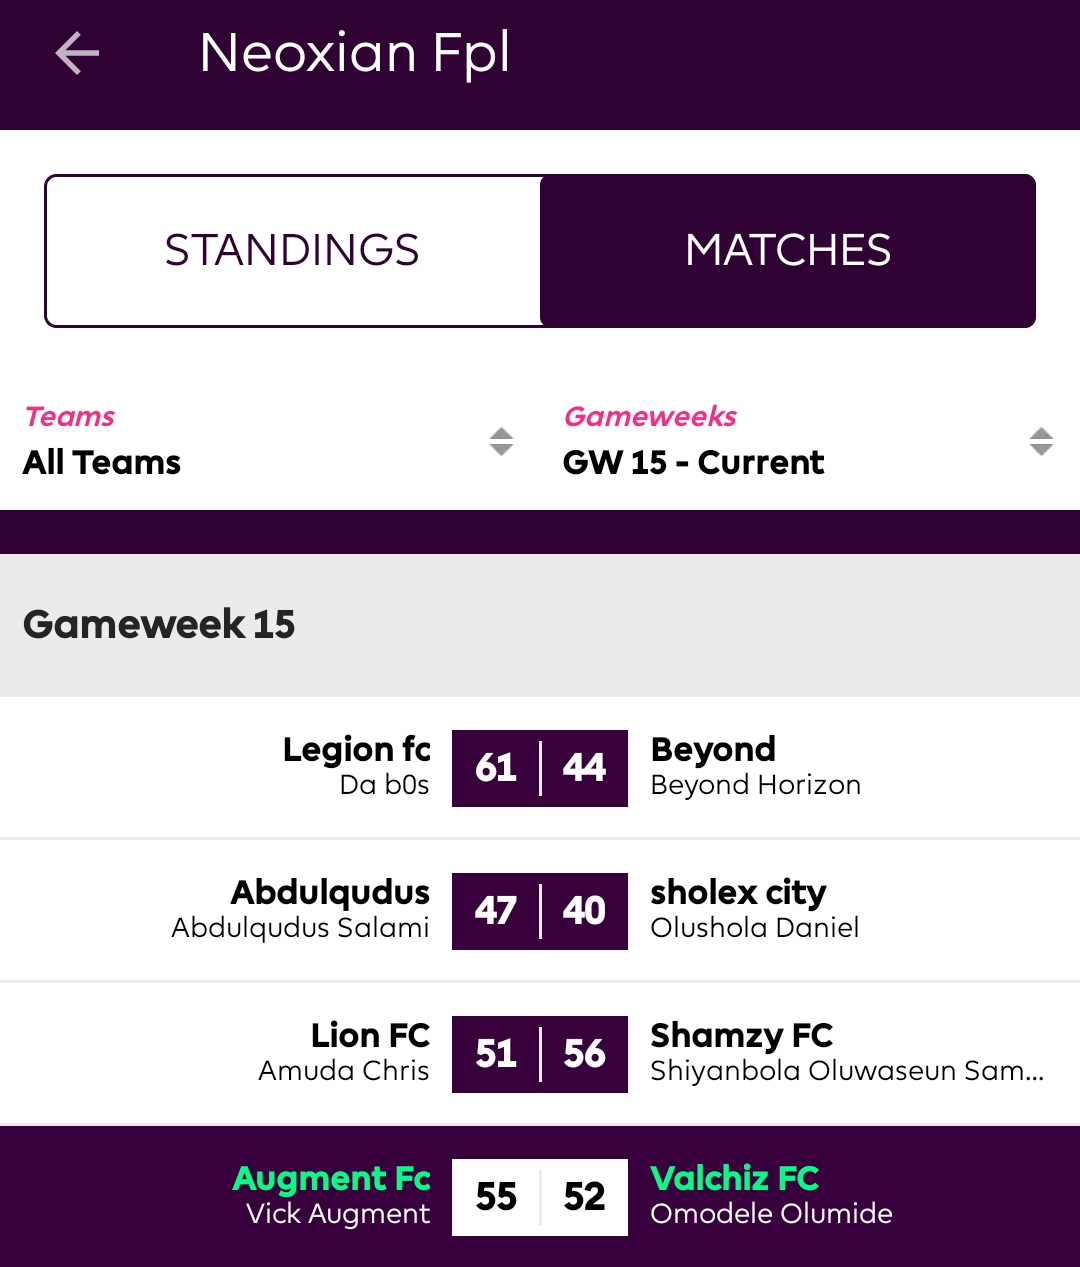
Task: Select the Matches tab
Action: coord(788,250)
